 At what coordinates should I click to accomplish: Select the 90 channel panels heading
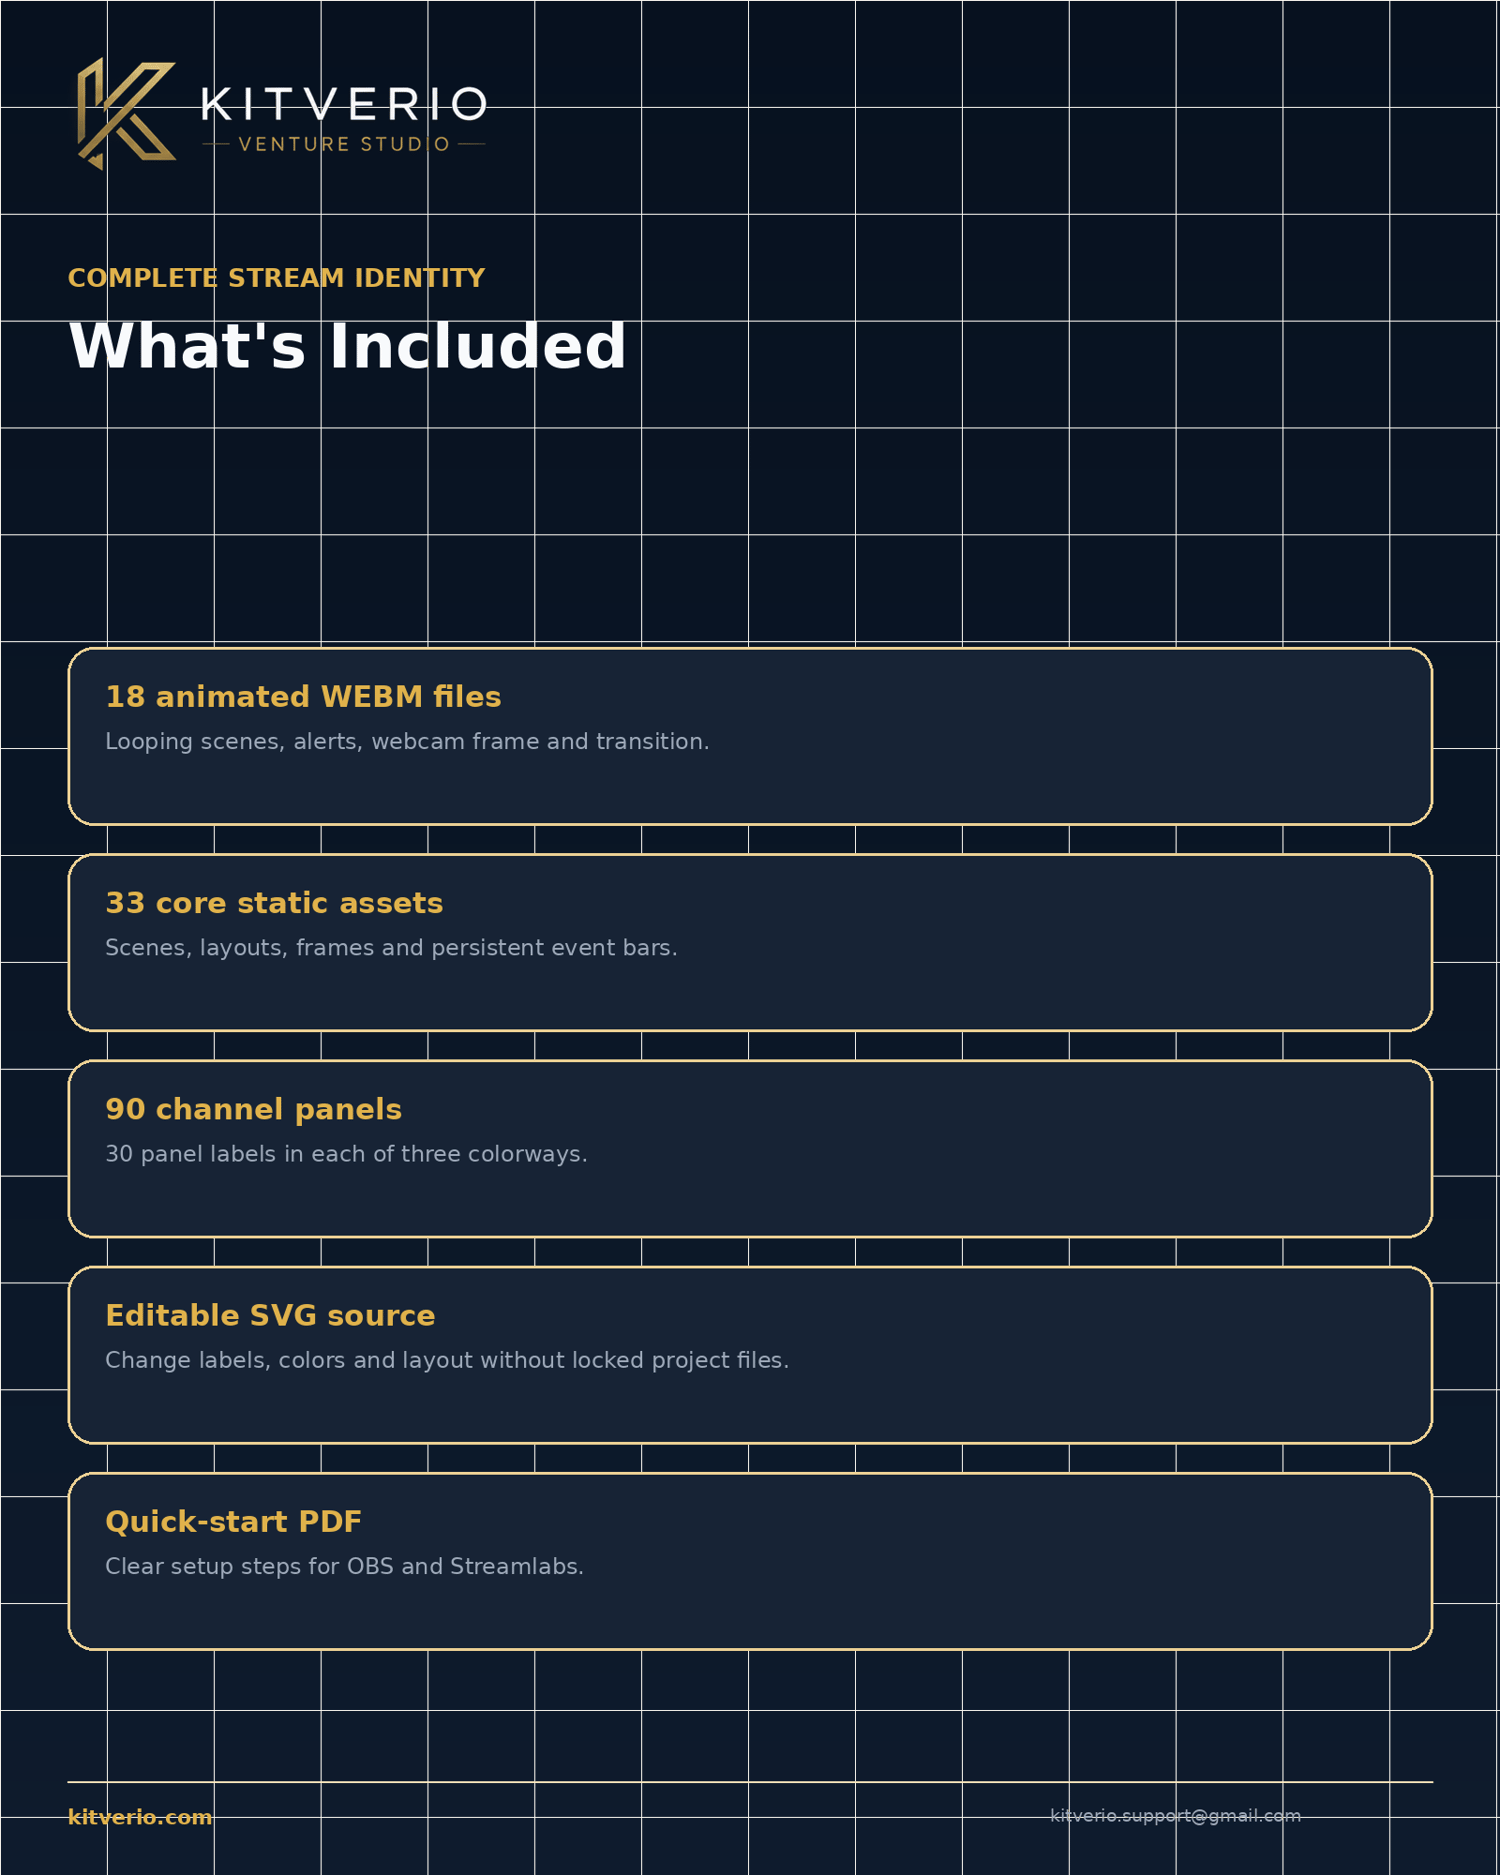click(253, 1109)
